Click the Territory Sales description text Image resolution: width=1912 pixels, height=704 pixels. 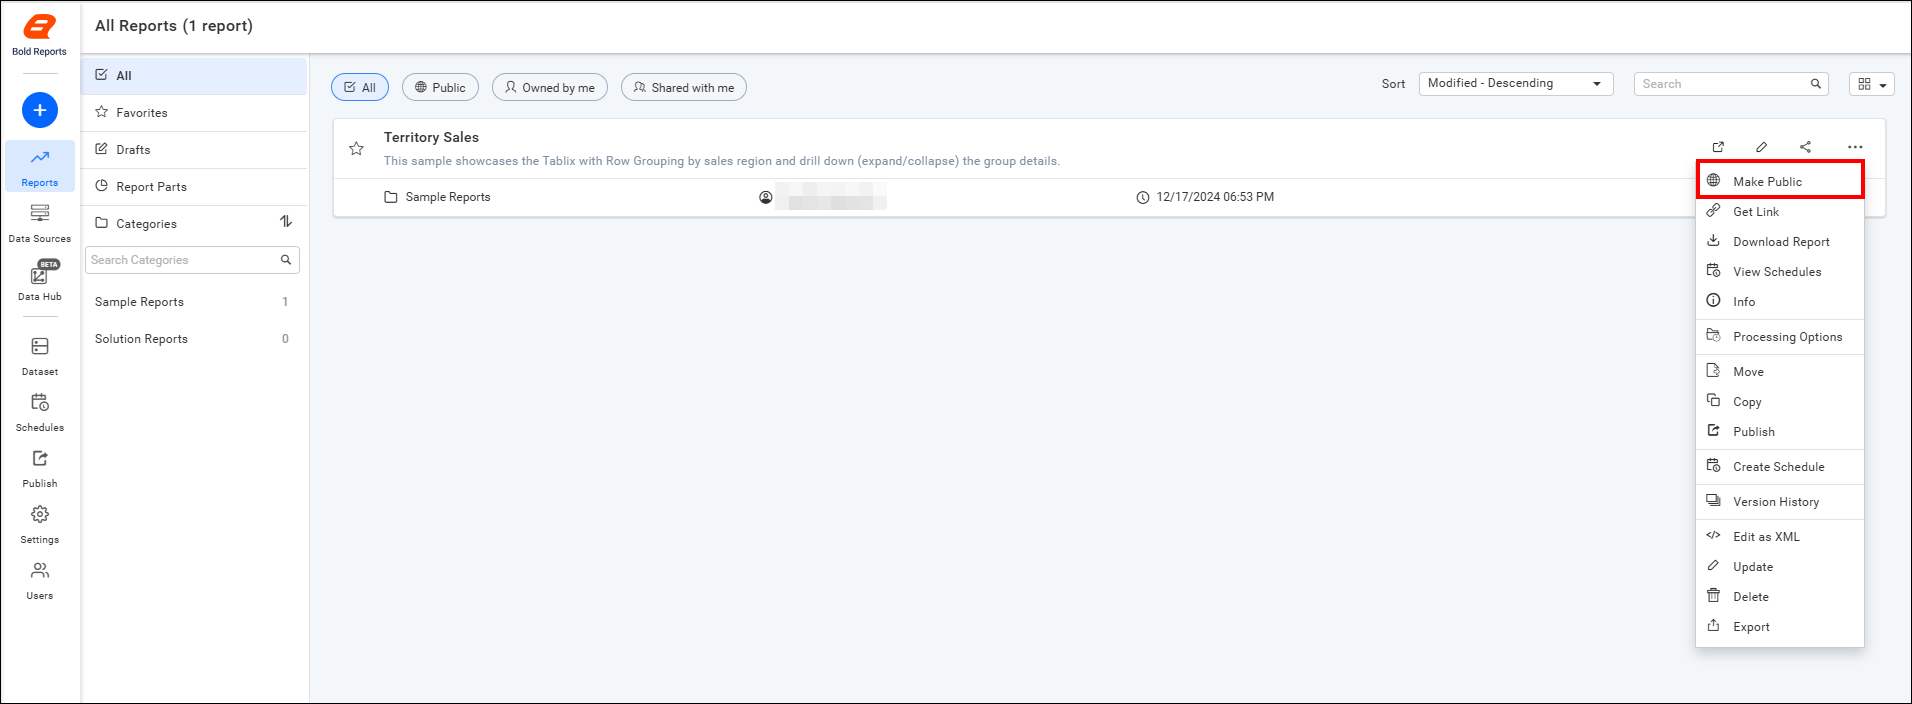(722, 161)
